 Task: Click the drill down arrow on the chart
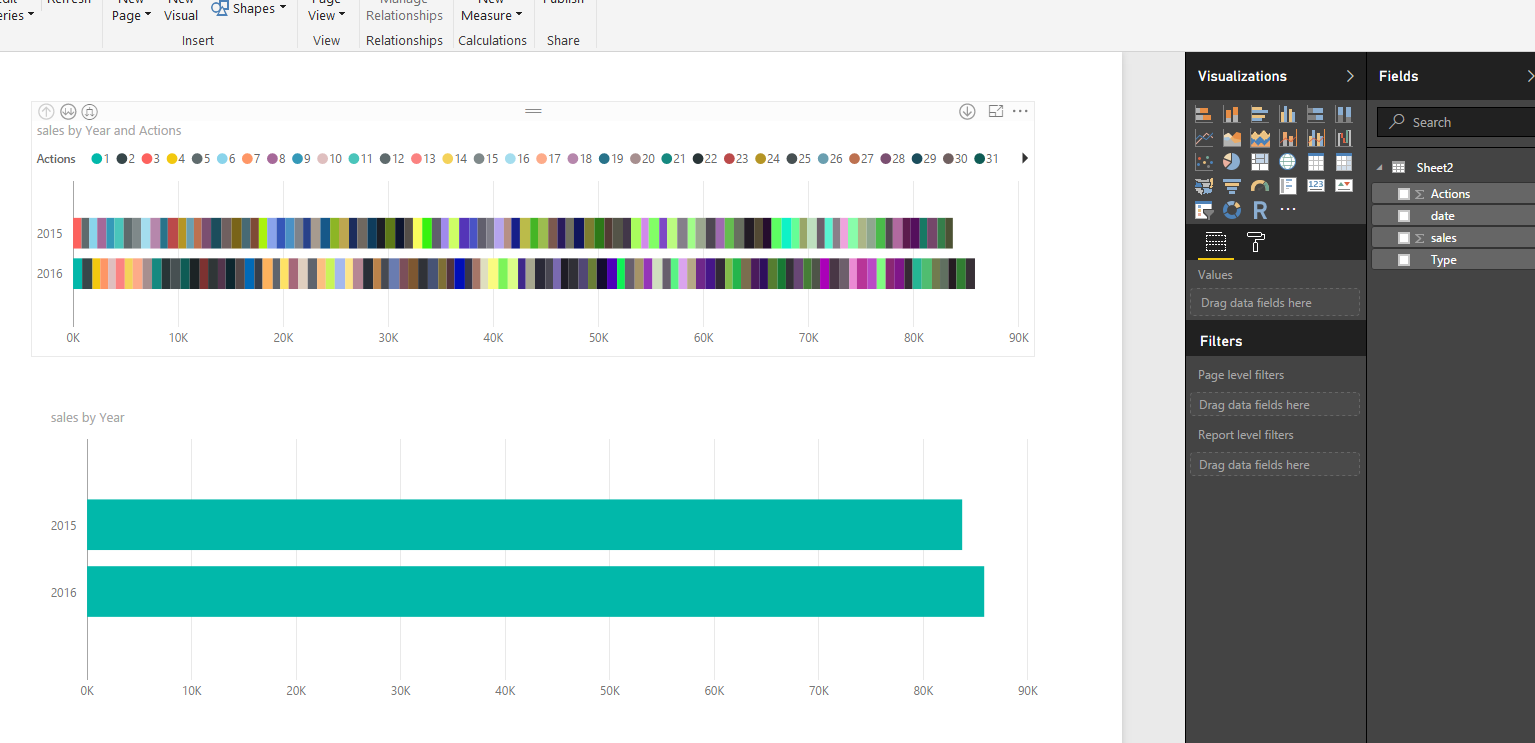click(967, 111)
